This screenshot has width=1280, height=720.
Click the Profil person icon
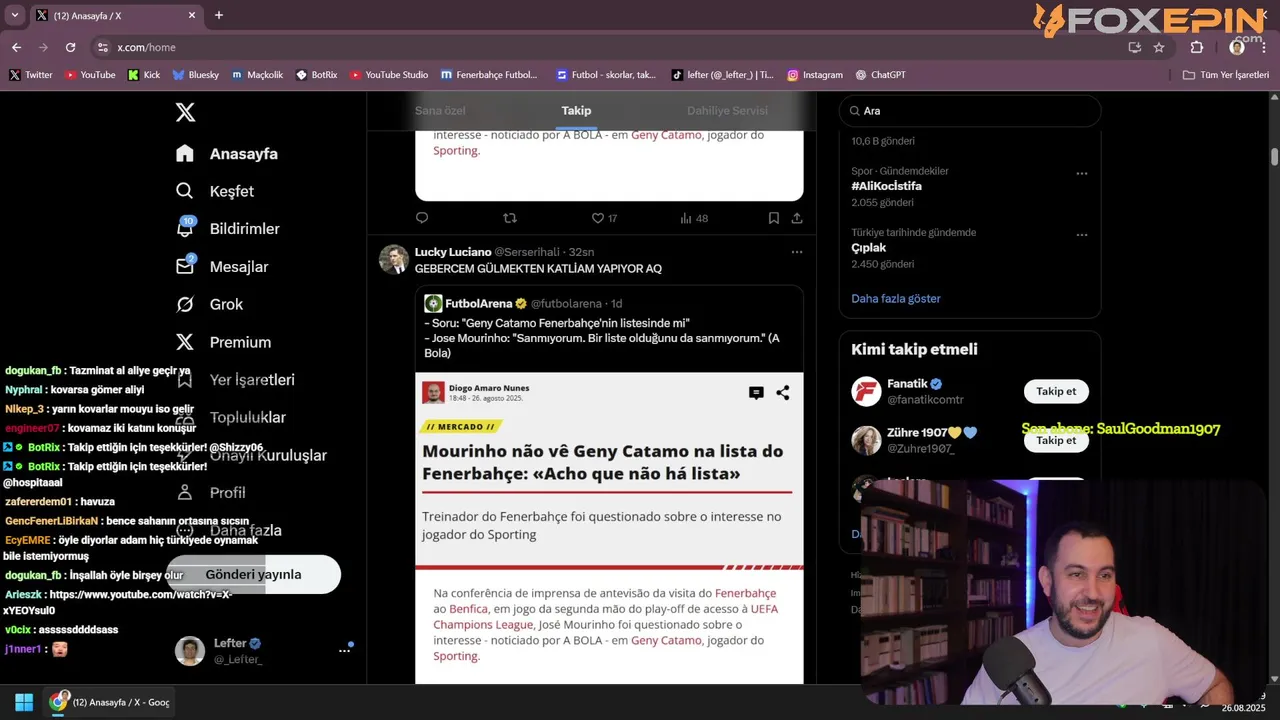185,492
